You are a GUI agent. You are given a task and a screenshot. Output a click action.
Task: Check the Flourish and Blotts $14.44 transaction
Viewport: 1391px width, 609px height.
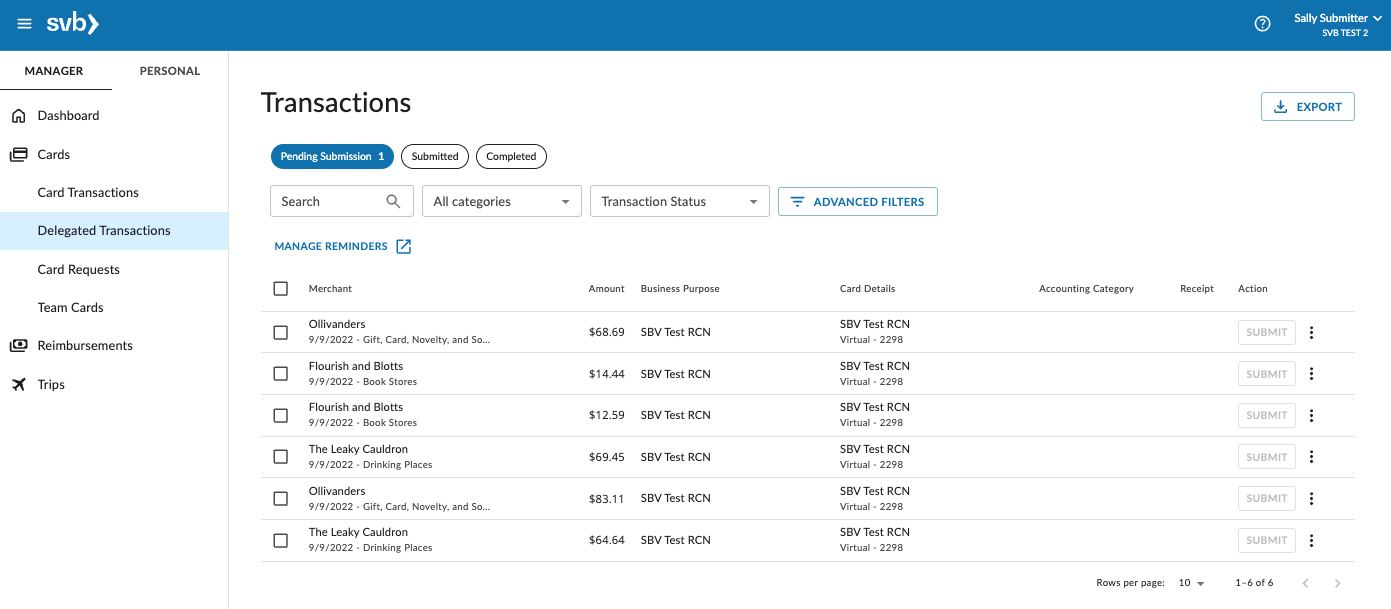coord(281,374)
